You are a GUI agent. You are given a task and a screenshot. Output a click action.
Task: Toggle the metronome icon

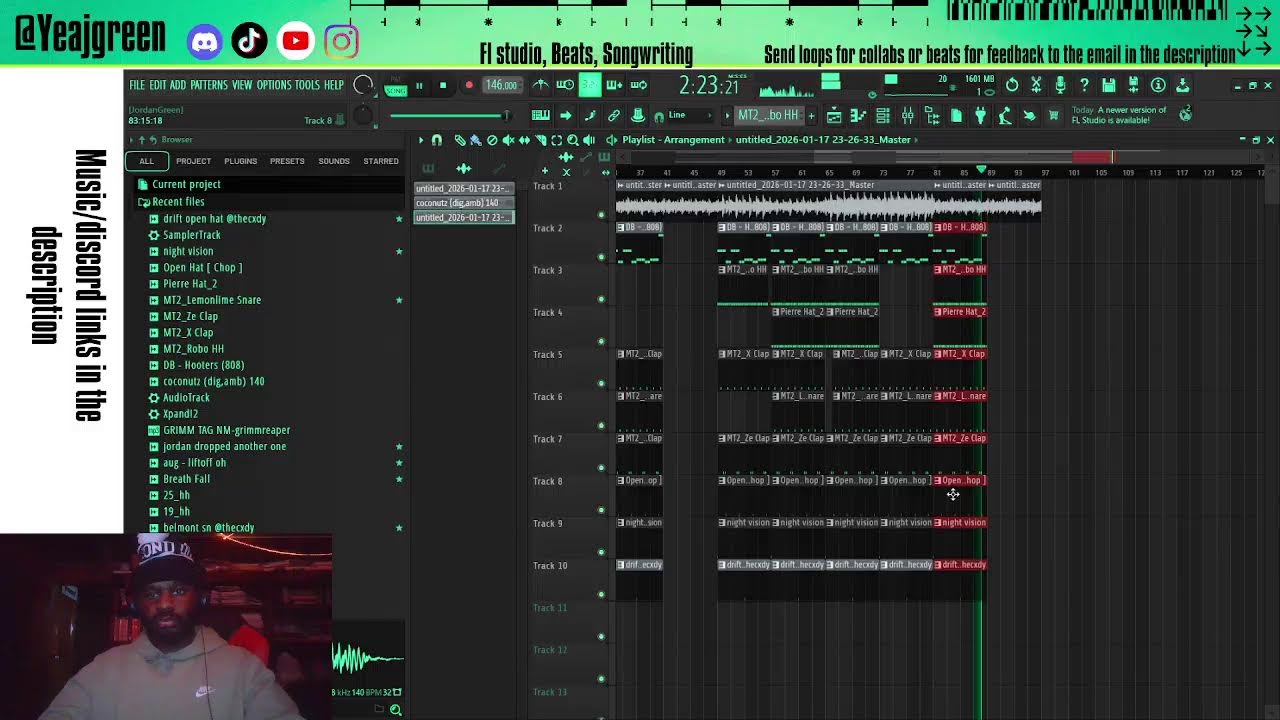point(540,85)
